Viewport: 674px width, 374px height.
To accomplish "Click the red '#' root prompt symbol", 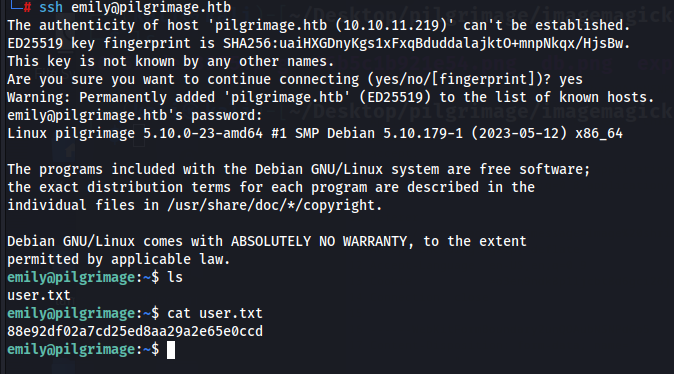I will [27, 7].
